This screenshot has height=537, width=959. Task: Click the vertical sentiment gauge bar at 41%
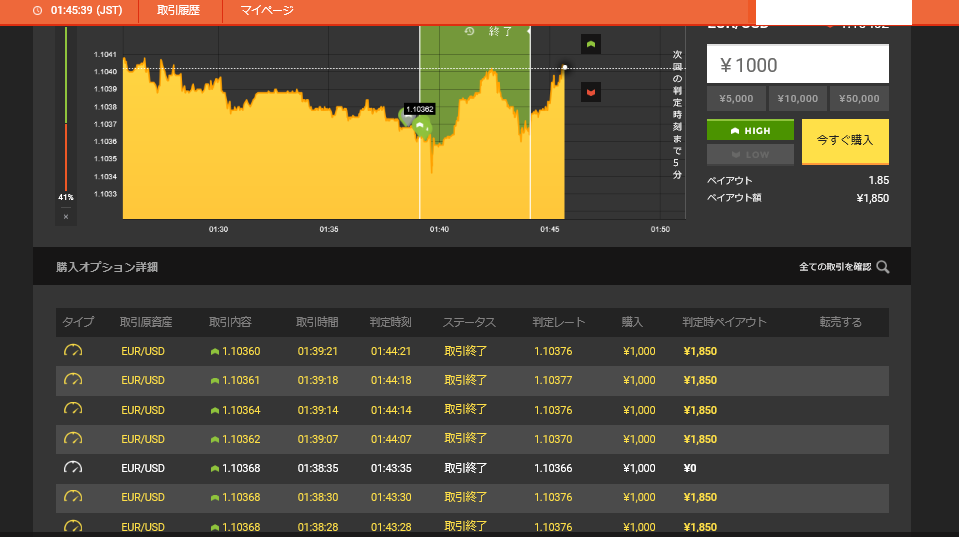coord(66,110)
